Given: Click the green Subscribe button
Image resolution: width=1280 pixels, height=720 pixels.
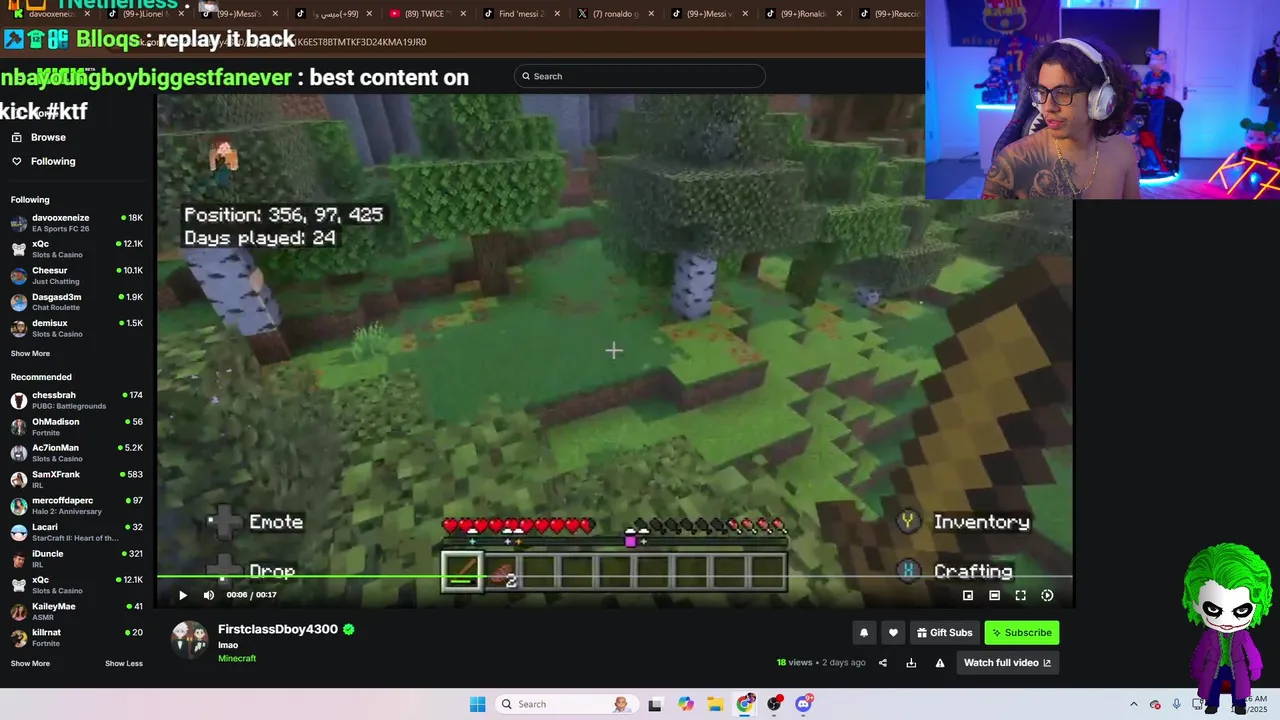Looking at the screenshot, I should click(x=1021, y=633).
